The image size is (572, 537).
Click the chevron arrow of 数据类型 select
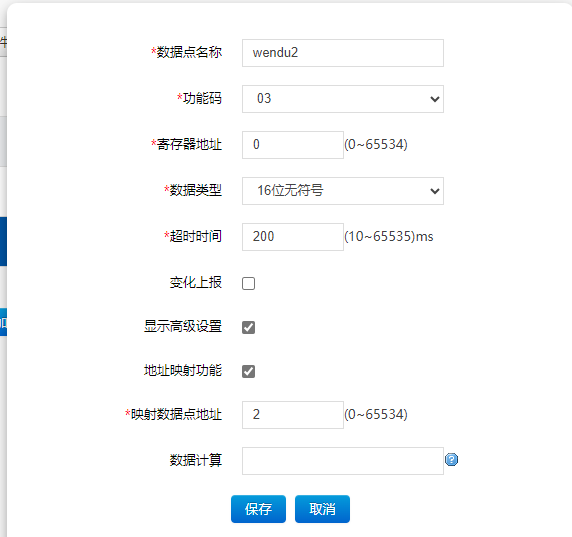coord(434,191)
